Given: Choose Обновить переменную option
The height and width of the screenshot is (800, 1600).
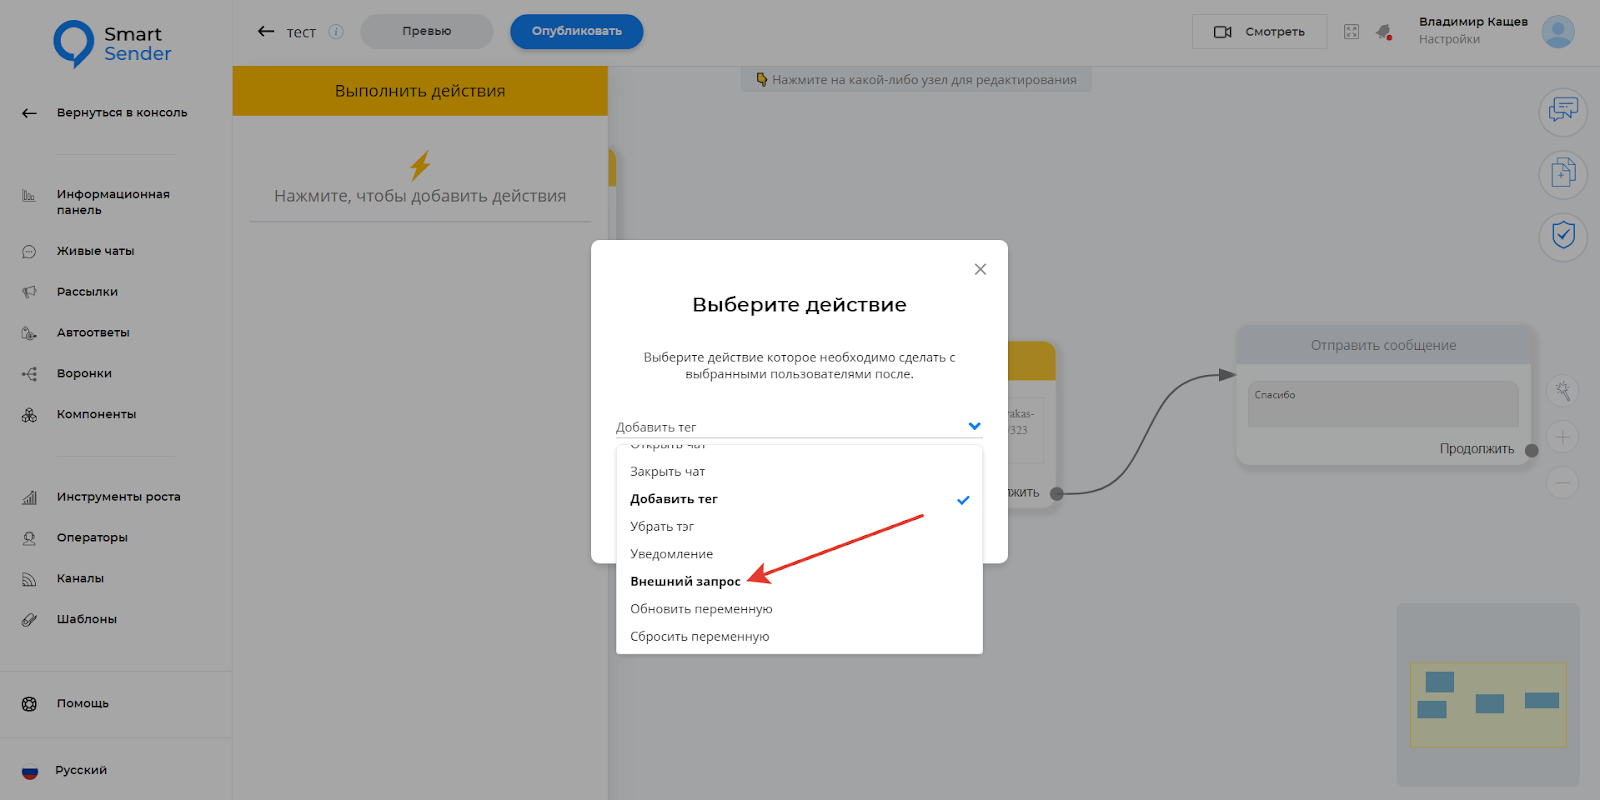Looking at the screenshot, I should [x=701, y=609].
